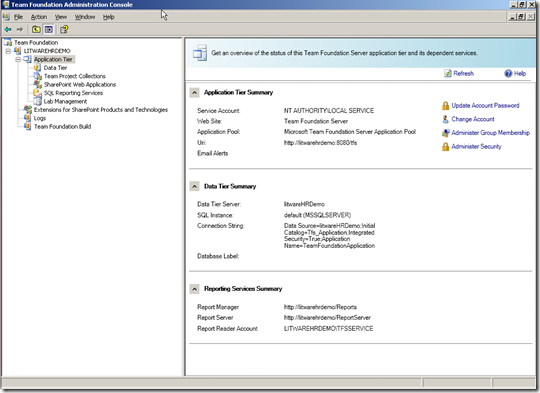Minimize the inner MDI child window
The width and height of the screenshot is (540, 393).
click(x=513, y=17)
